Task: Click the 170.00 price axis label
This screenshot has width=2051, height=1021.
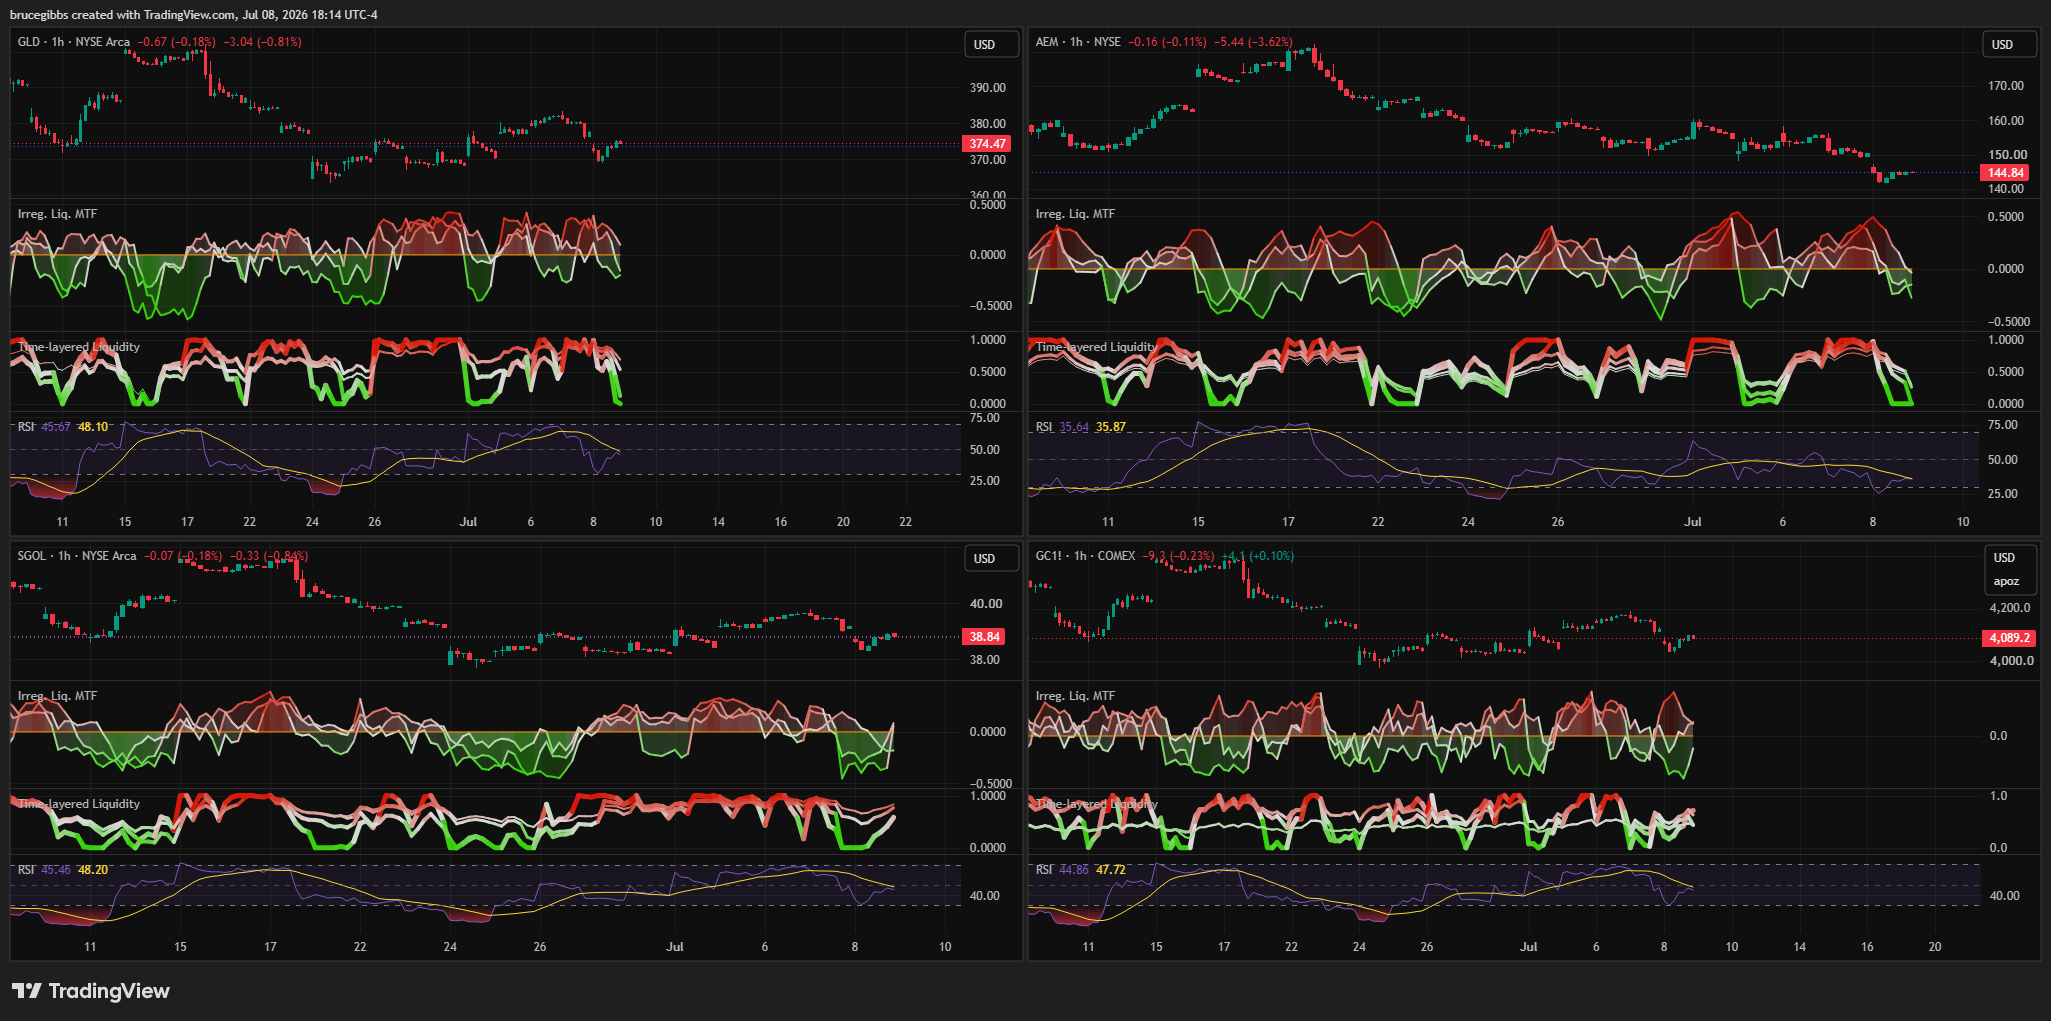Action: (x=2006, y=86)
